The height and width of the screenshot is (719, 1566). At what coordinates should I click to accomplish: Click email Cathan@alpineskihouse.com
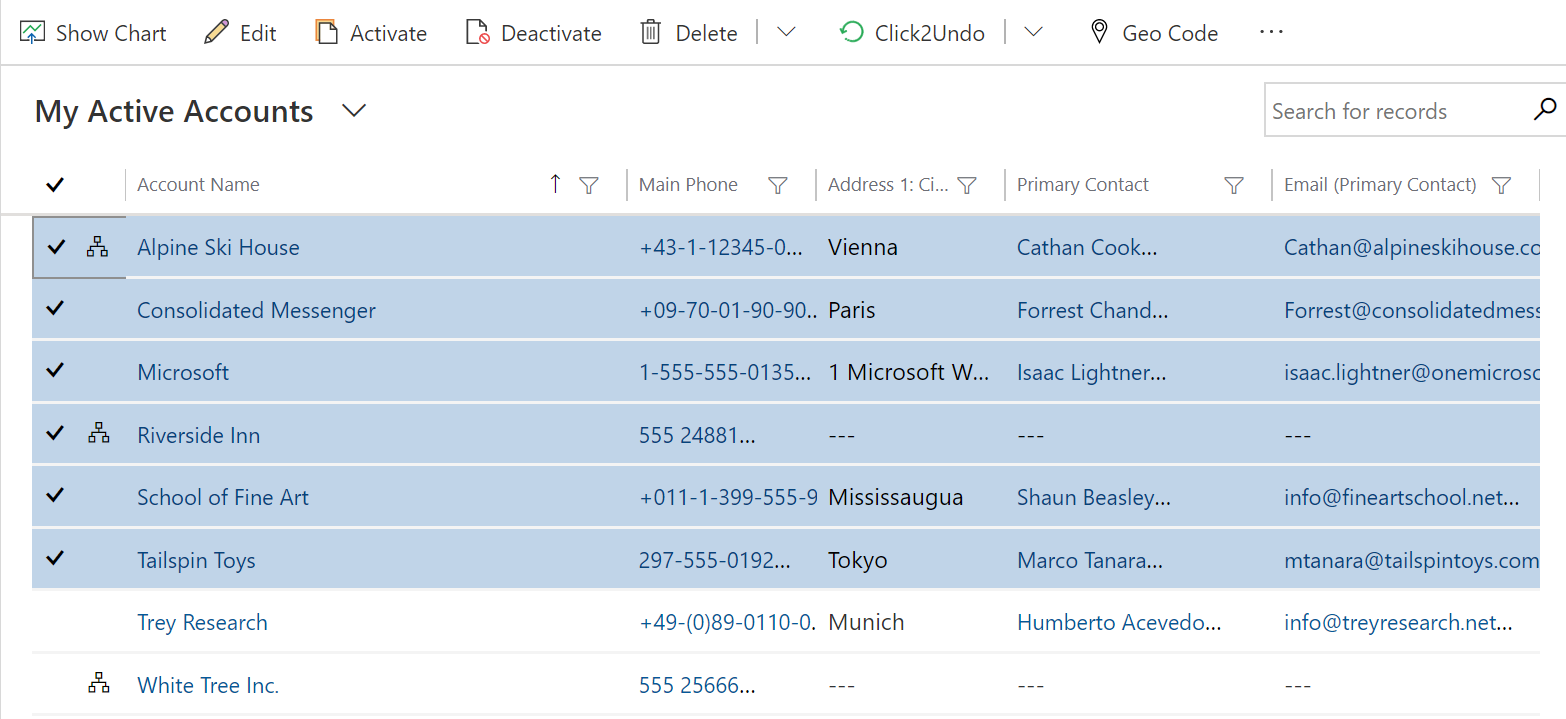point(1411,247)
